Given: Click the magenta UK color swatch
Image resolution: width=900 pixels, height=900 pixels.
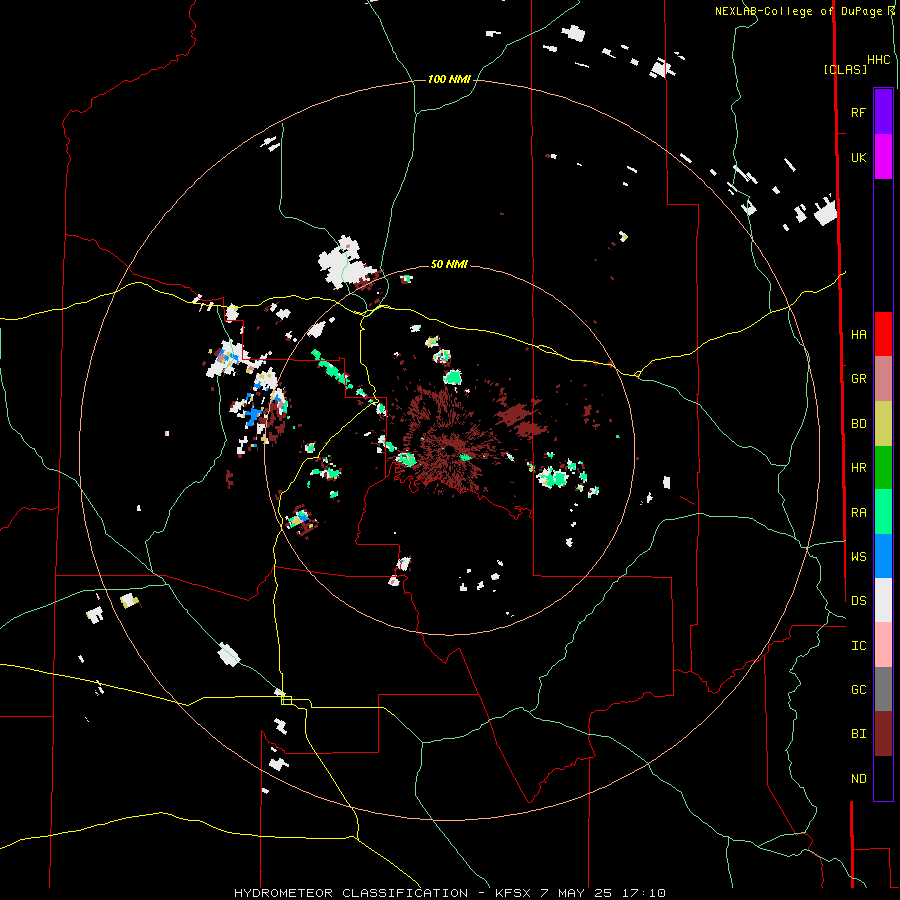Looking at the screenshot, I should coord(883,157).
